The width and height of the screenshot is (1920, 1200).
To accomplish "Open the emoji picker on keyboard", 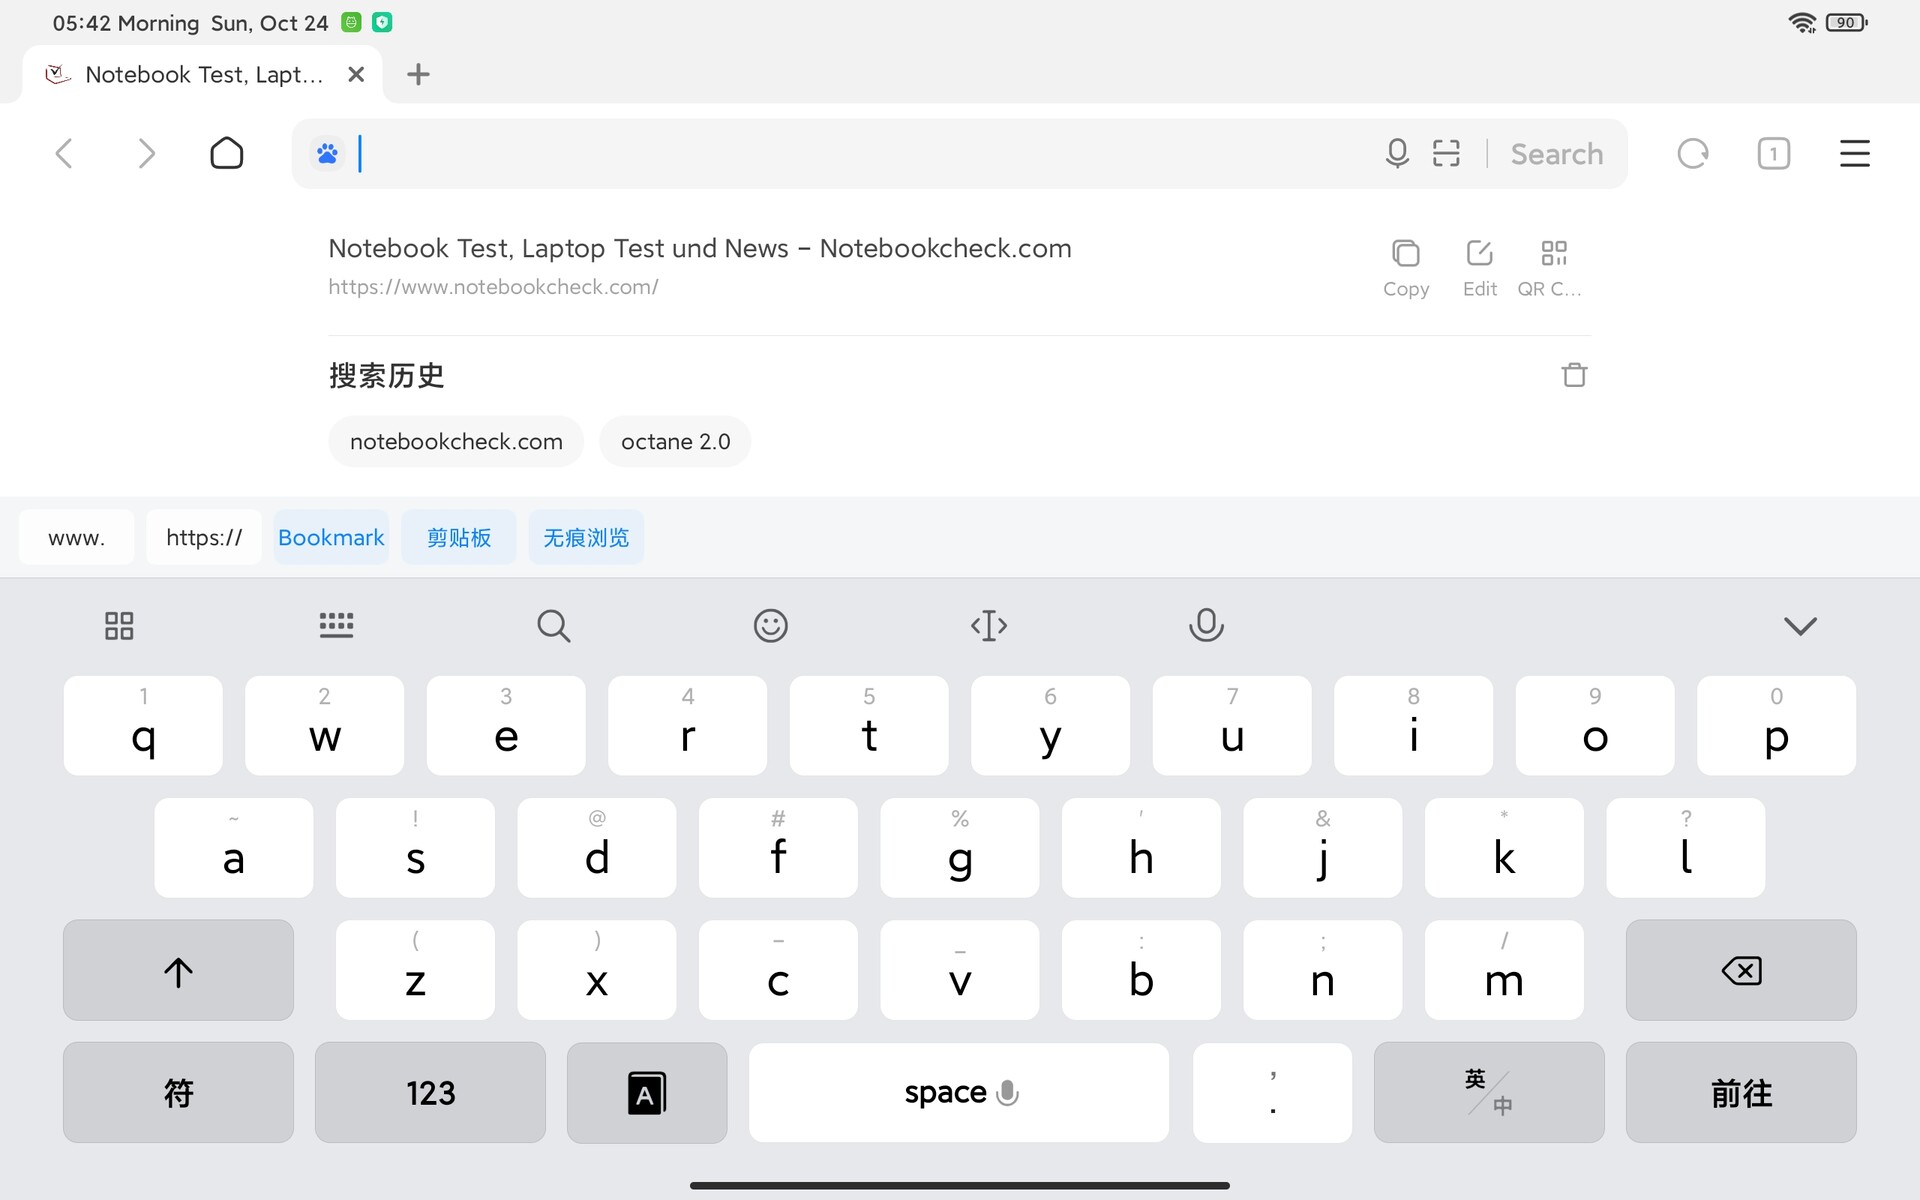I will tap(770, 626).
